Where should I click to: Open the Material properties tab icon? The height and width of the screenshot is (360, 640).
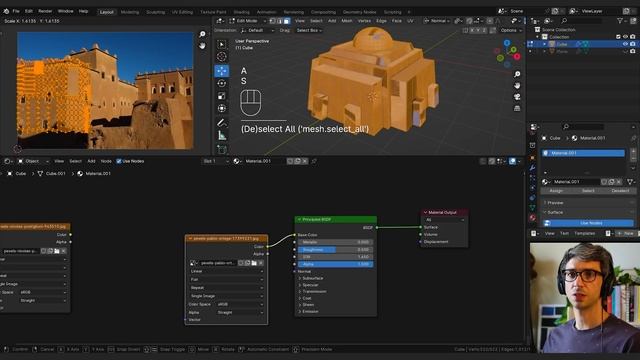coord(532,218)
